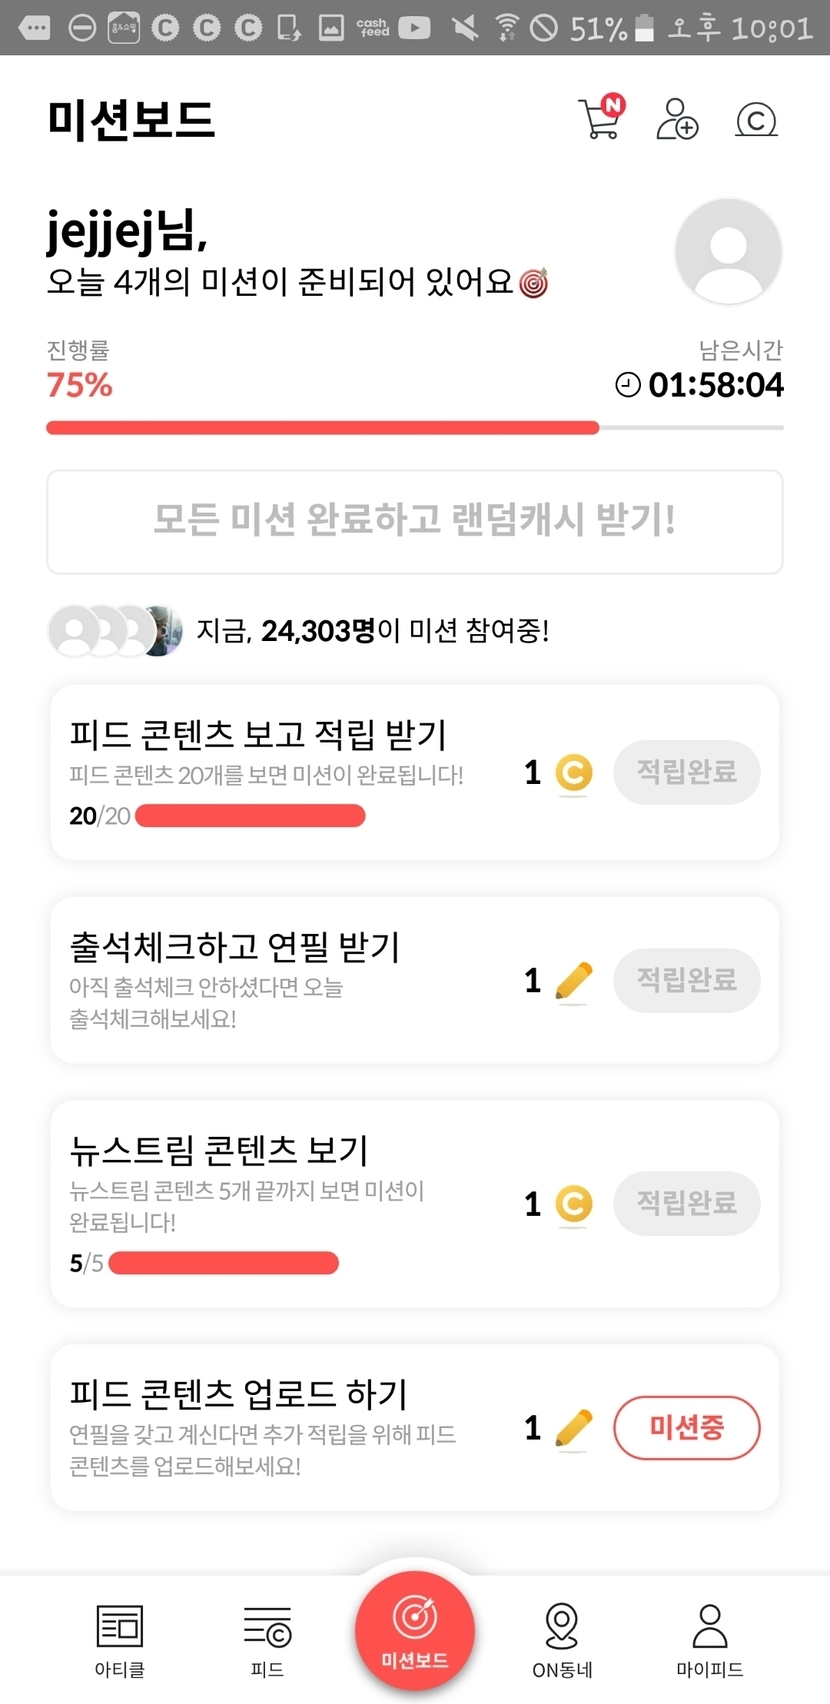This screenshot has height=1704, width=830.
Task: Tap the participant avatars group
Action: pyautogui.click(x=115, y=631)
